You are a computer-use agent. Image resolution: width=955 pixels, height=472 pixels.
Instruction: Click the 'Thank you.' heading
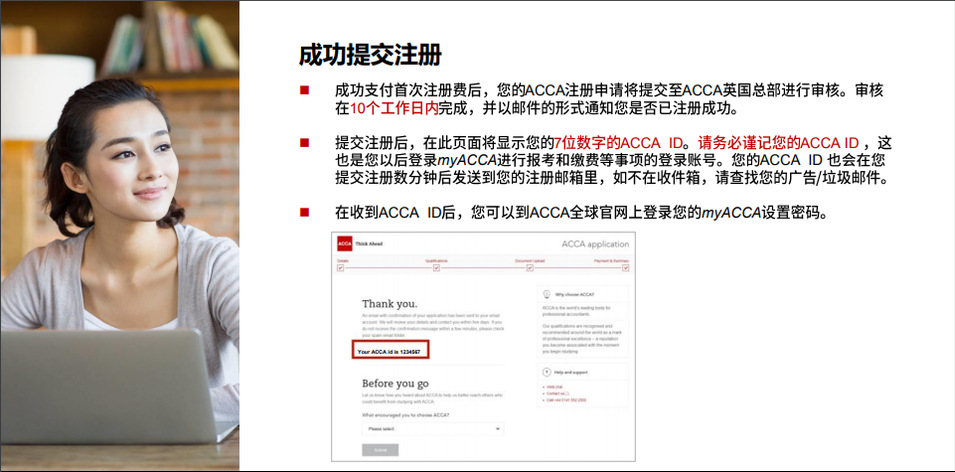click(x=389, y=303)
